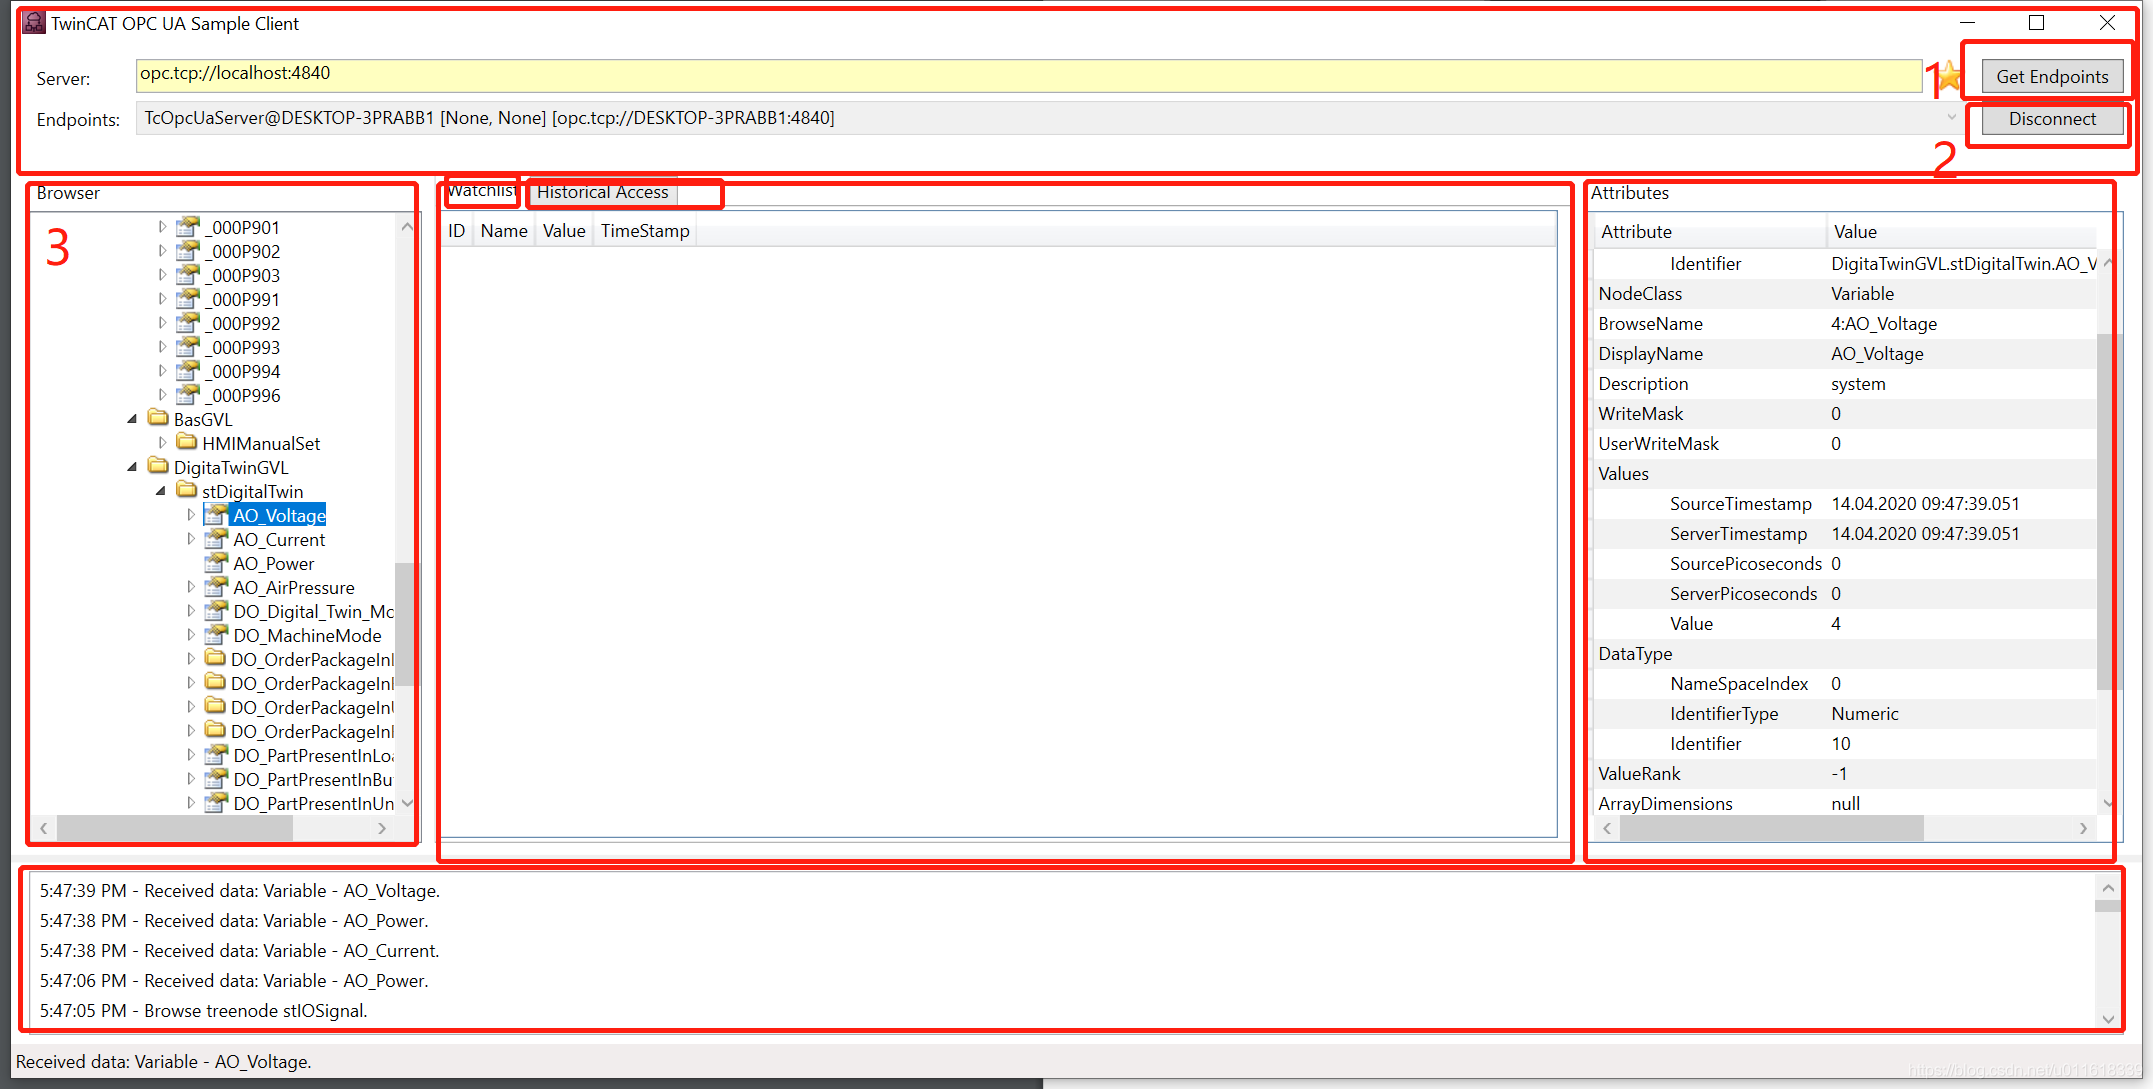The height and width of the screenshot is (1089, 2153).
Task: Click the AO_Power variable icon
Action: tap(216, 563)
